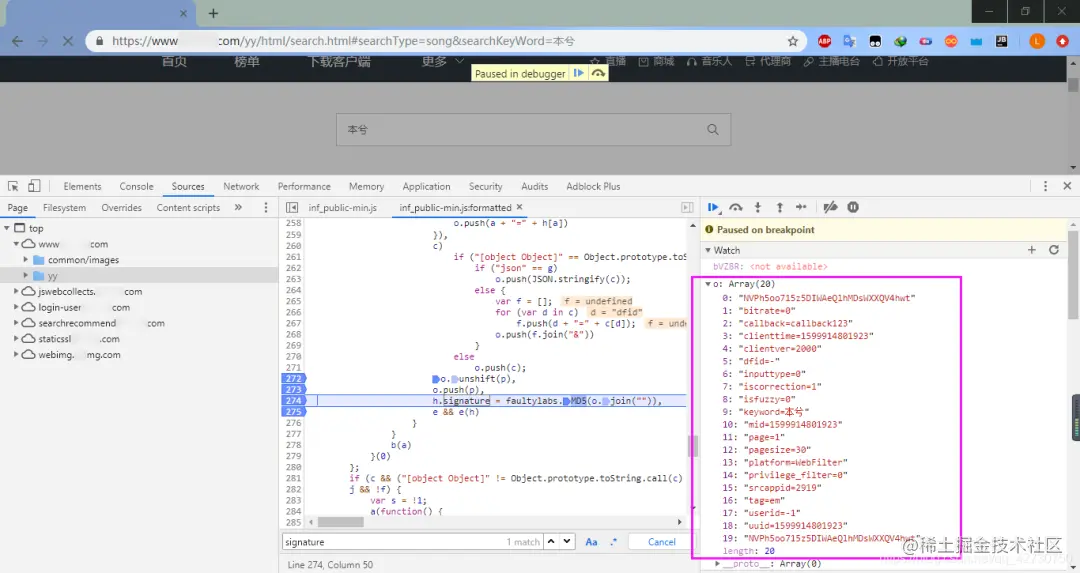Expand the login-user domain node
1080x573 pixels.
coord(16,308)
